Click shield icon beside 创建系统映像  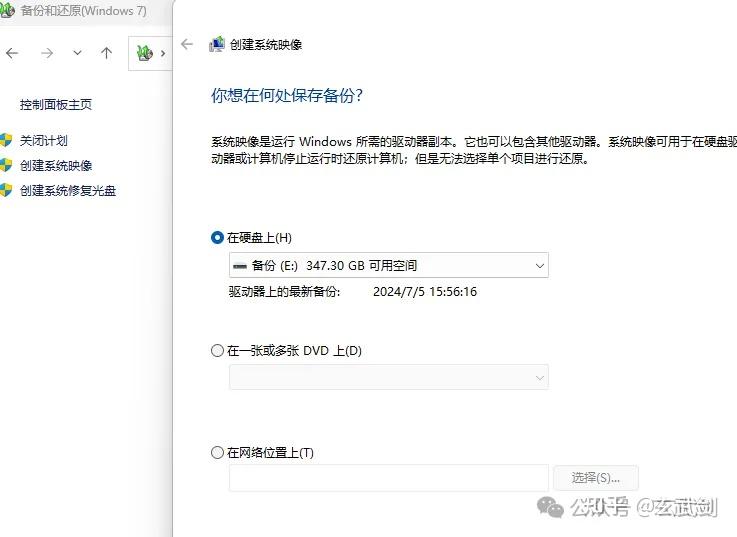point(6,165)
